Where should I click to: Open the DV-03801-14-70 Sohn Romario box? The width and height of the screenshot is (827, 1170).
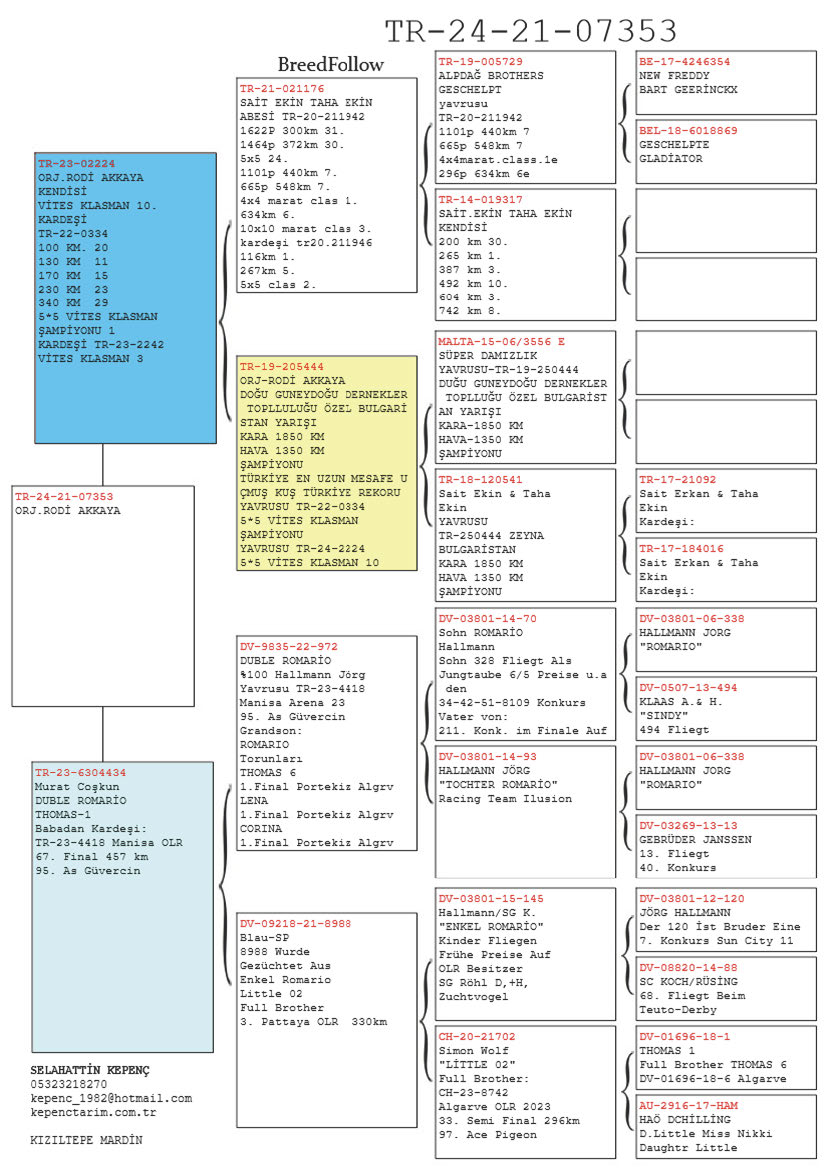(x=524, y=674)
